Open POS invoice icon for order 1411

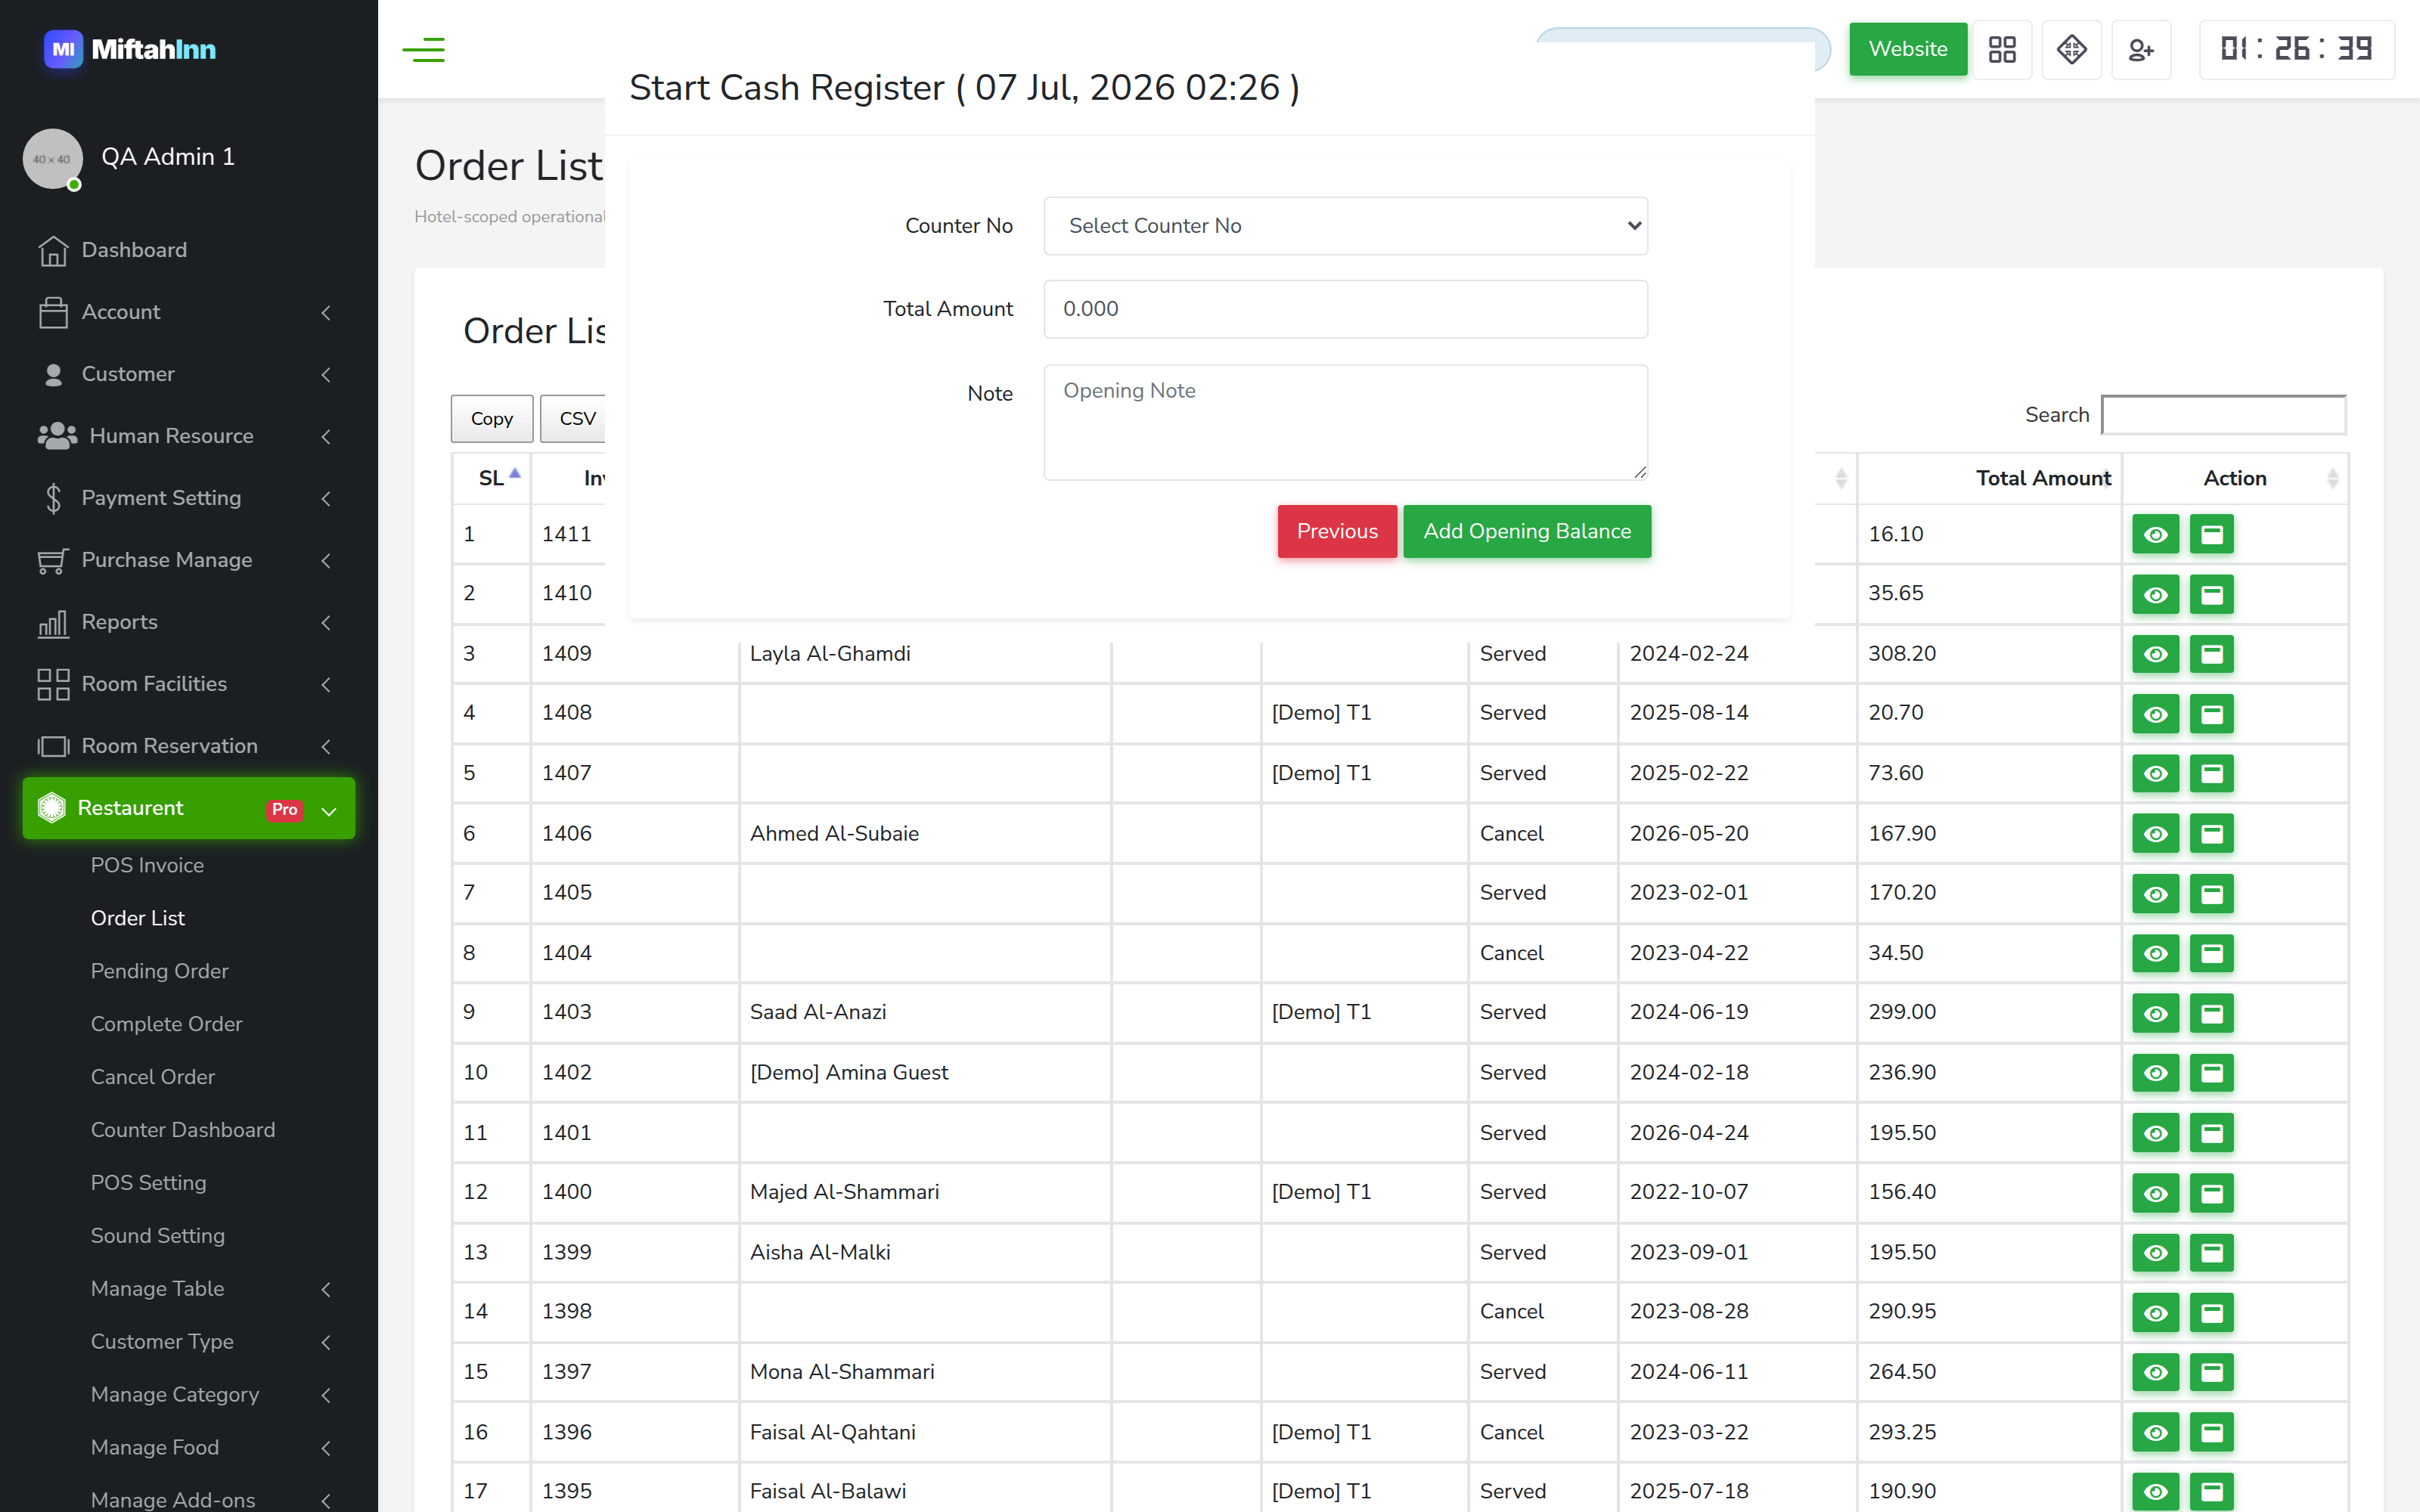(2211, 534)
